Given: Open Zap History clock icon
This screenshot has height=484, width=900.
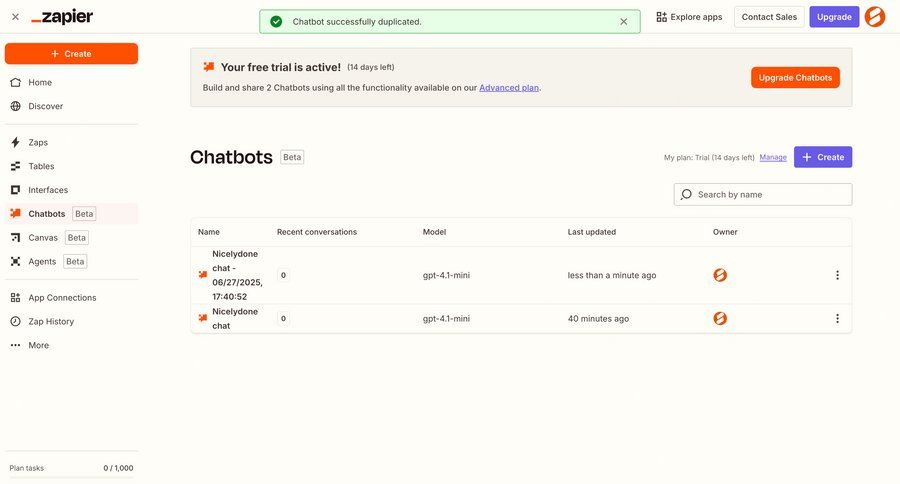Looking at the screenshot, I should point(15,322).
